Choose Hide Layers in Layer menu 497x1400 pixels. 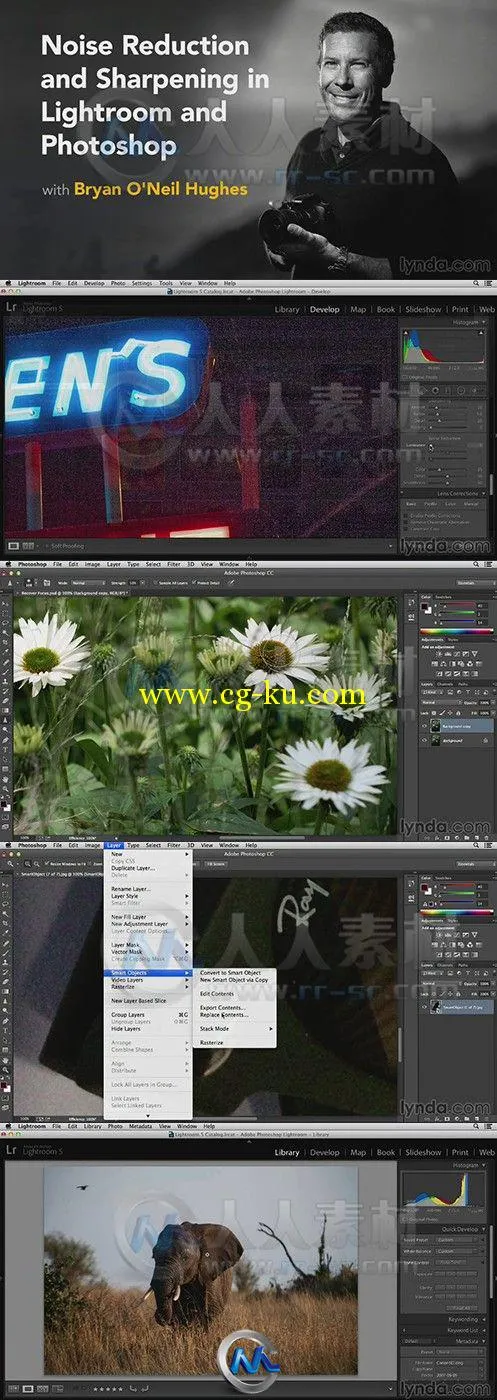coord(126,1028)
